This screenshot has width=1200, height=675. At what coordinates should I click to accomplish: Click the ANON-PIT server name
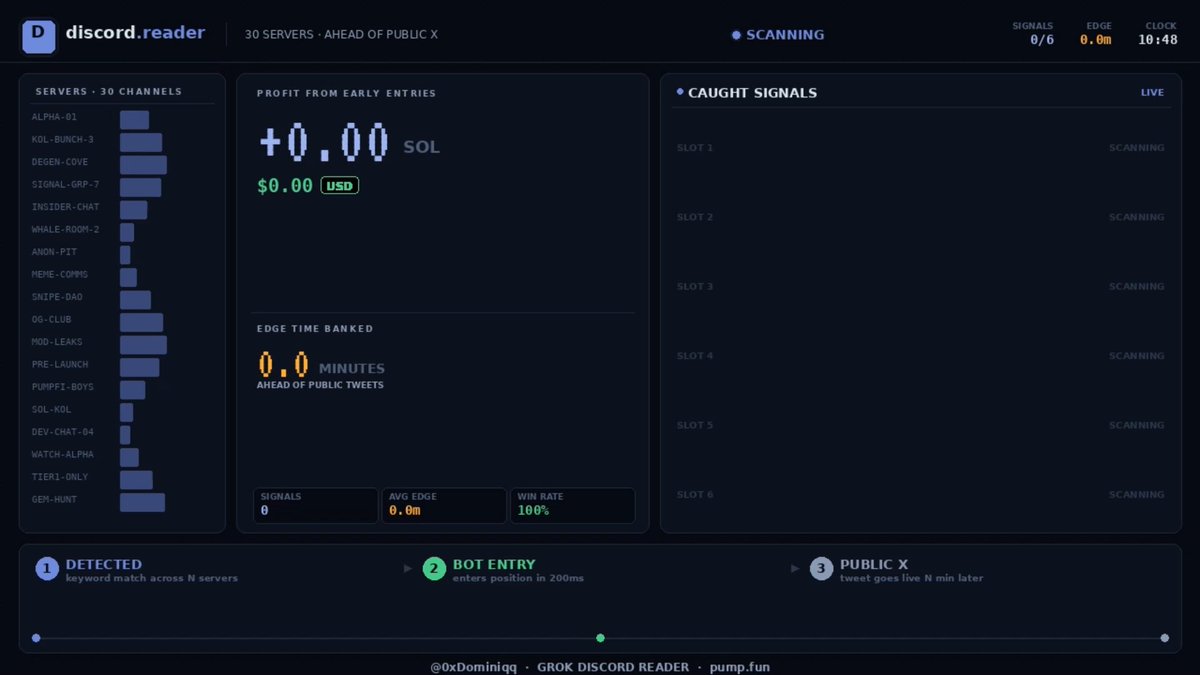(x=54, y=252)
